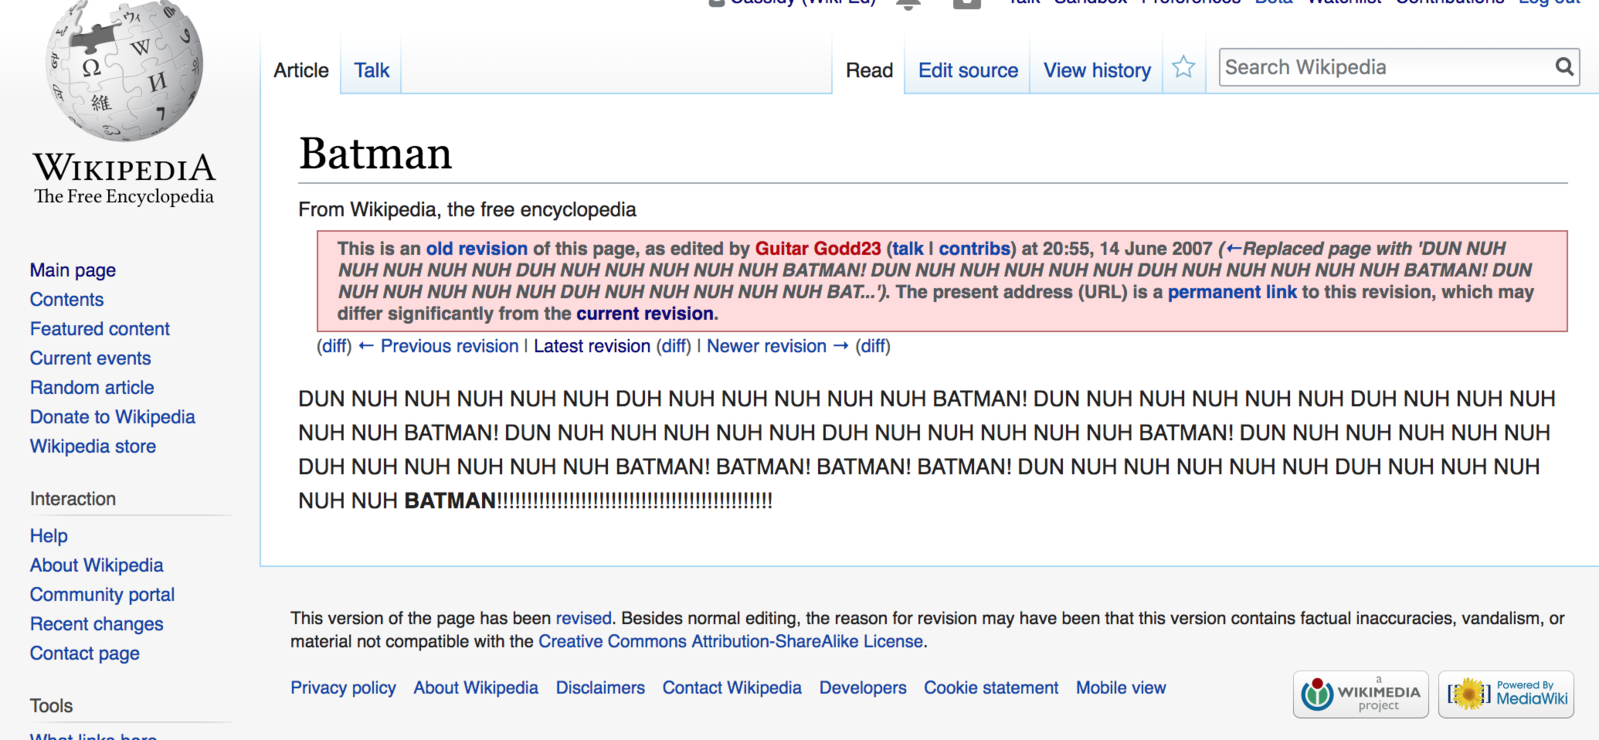This screenshot has width=1599, height=740.
Task: Open Guitar Godd23's talk link
Action: coord(908,248)
